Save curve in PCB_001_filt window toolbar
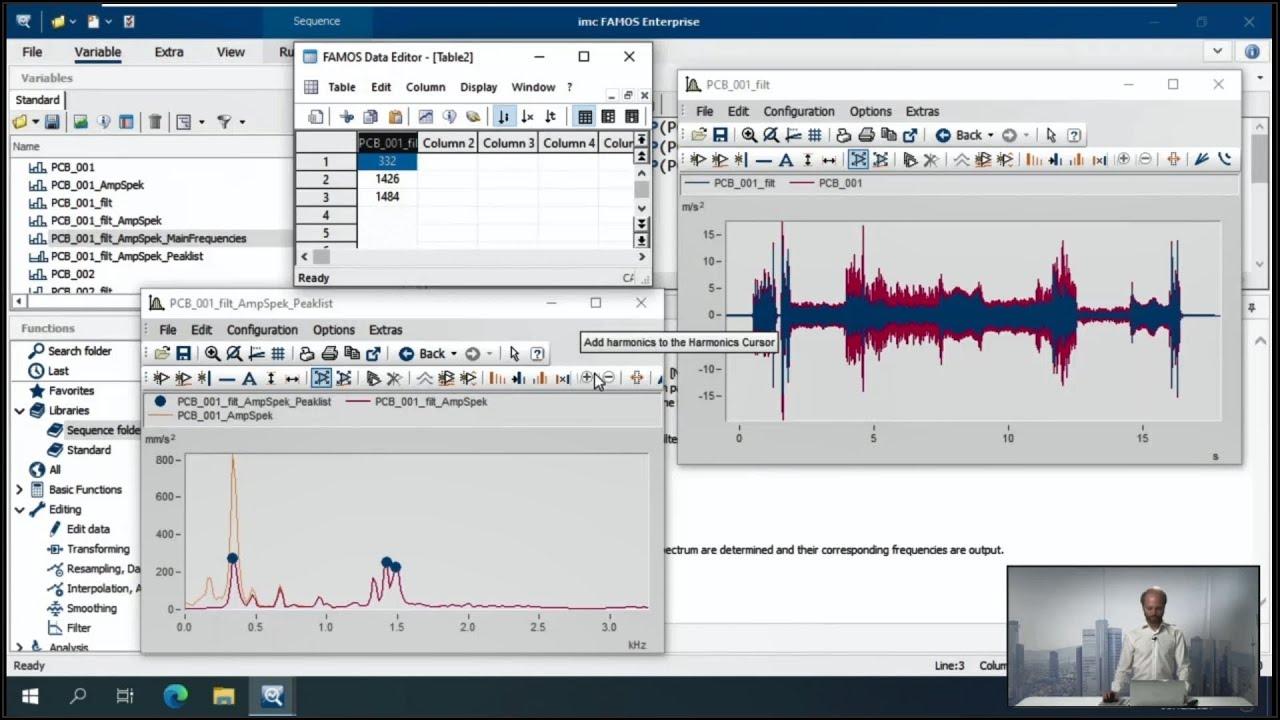 [x=720, y=135]
